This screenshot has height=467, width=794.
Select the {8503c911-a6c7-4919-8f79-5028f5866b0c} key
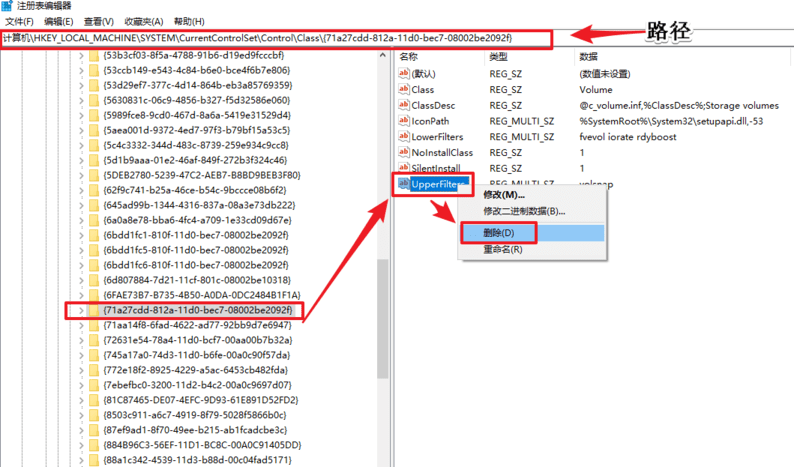(195, 415)
